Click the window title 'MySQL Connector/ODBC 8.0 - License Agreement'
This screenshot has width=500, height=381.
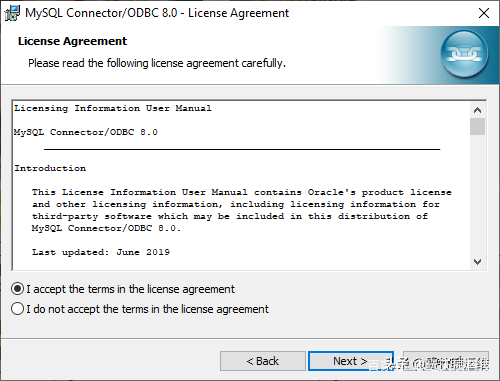157,13
